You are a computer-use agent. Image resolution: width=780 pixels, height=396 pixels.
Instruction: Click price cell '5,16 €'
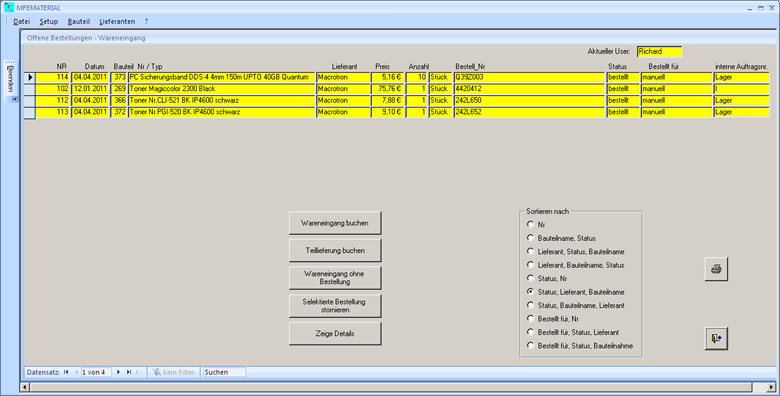click(387, 77)
